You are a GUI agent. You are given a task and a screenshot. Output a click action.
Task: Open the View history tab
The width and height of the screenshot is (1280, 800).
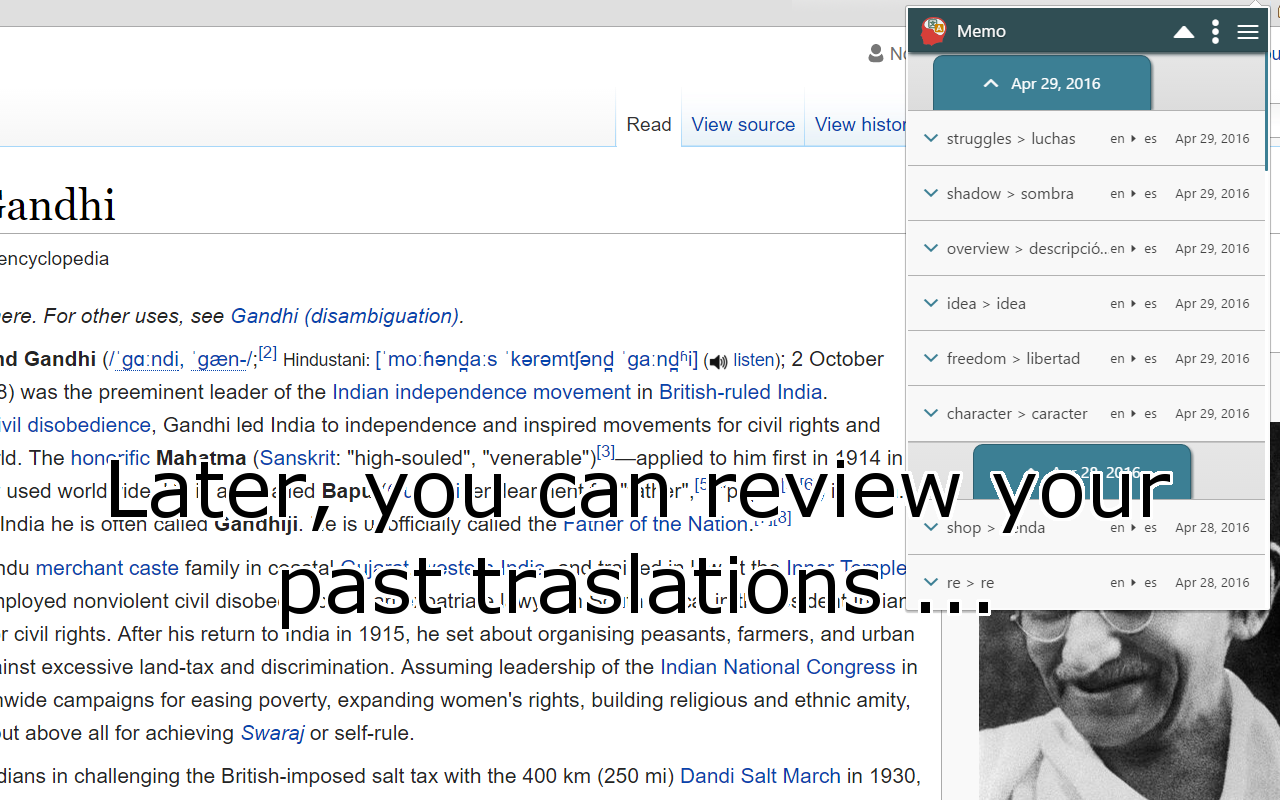point(861,125)
